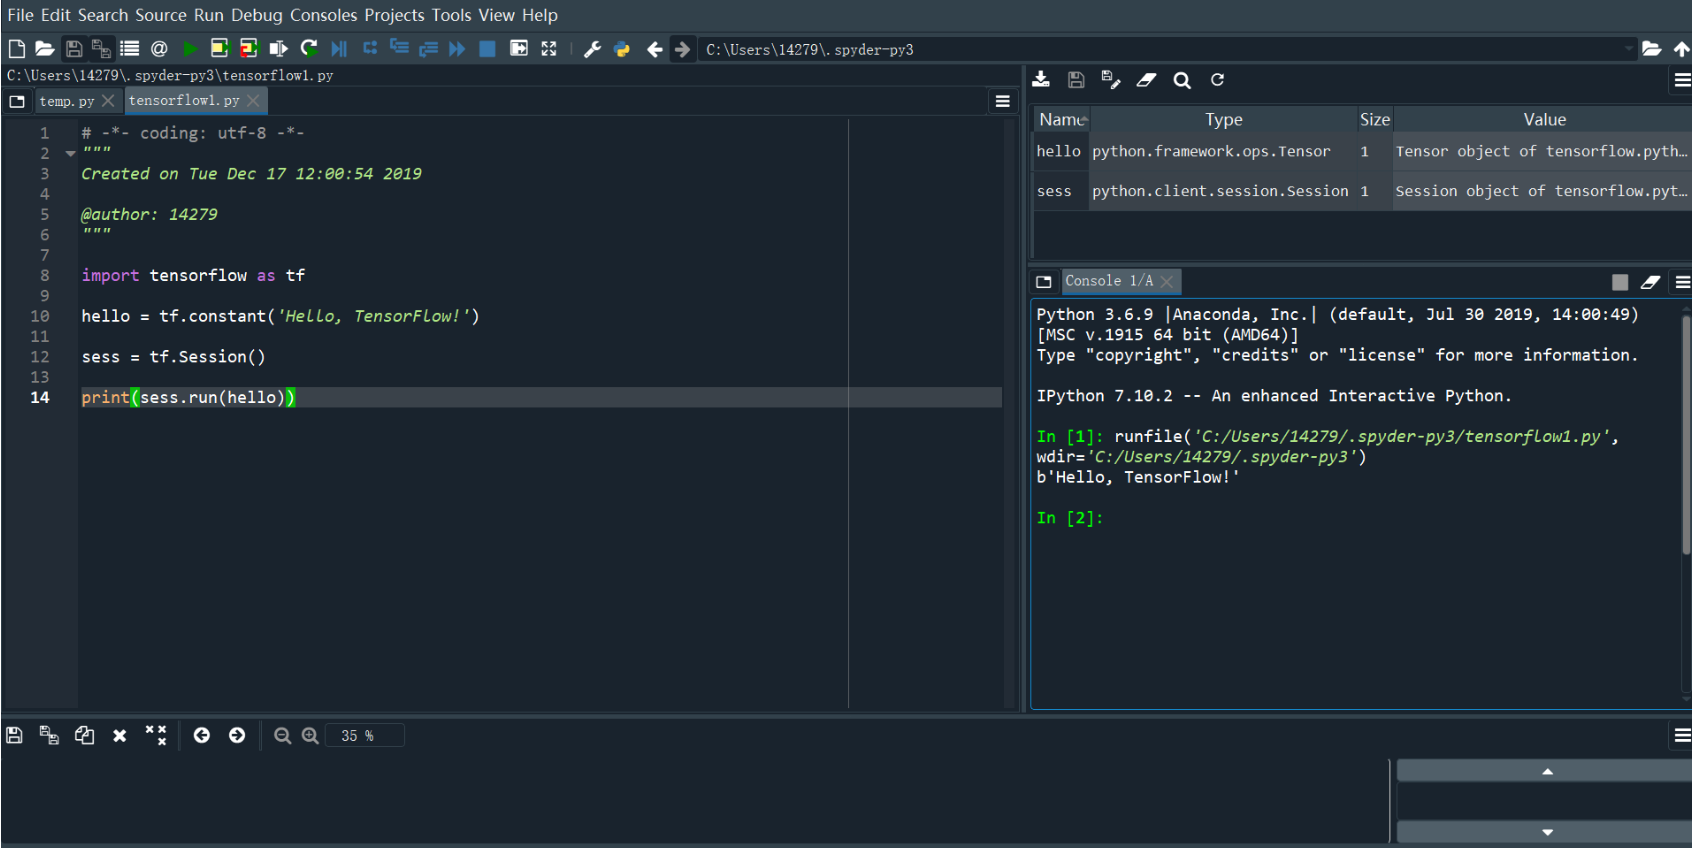Open the Projects menu
Image resolution: width=1692 pixels, height=848 pixels.
395,15
